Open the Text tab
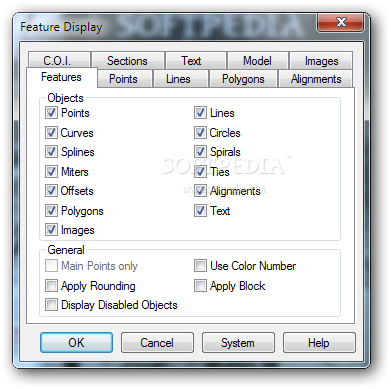The width and height of the screenshot is (391, 389). click(x=196, y=61)
